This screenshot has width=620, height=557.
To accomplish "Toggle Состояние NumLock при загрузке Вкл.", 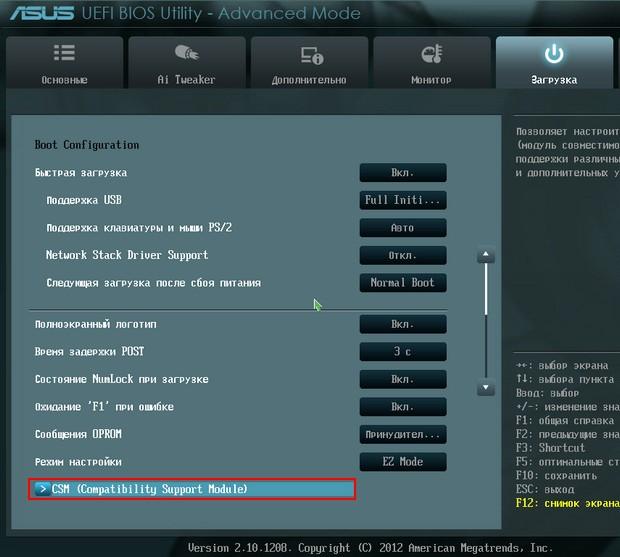I will click(403, 379).
